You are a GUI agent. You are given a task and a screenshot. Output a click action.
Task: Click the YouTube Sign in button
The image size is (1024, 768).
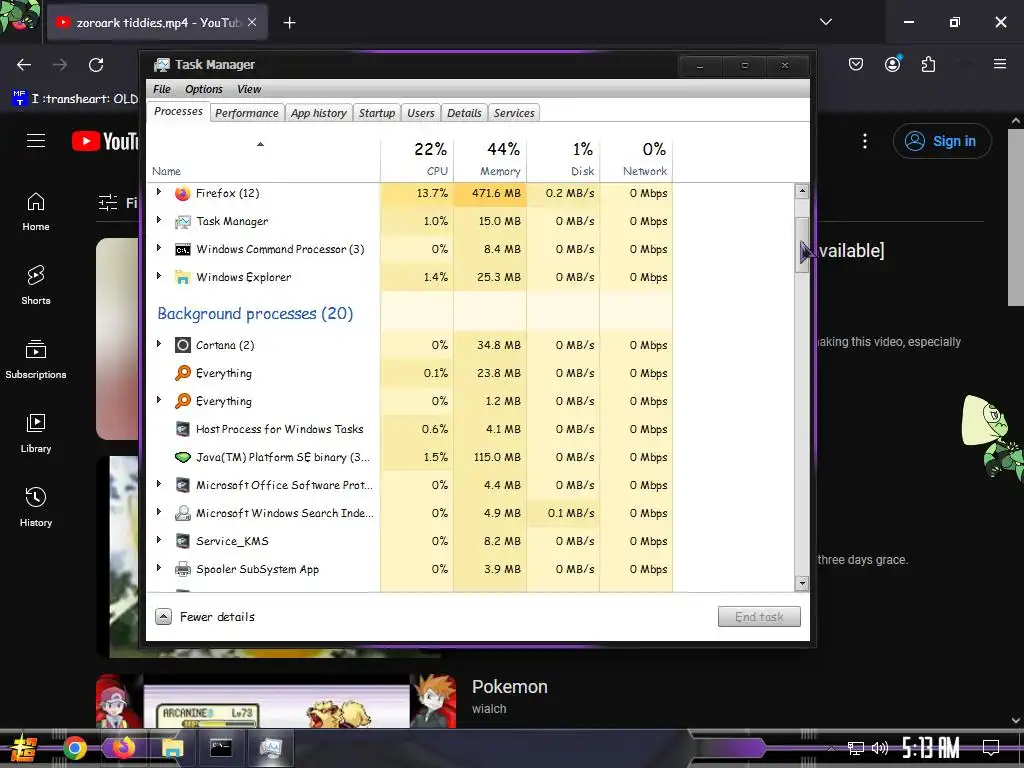point(942,141)
